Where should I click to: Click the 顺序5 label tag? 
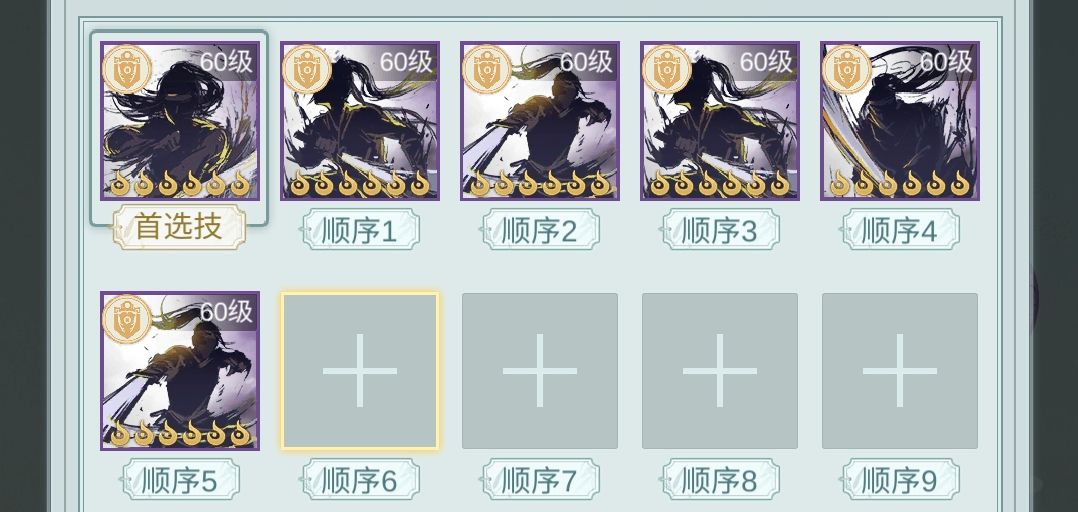click(179, 480)
